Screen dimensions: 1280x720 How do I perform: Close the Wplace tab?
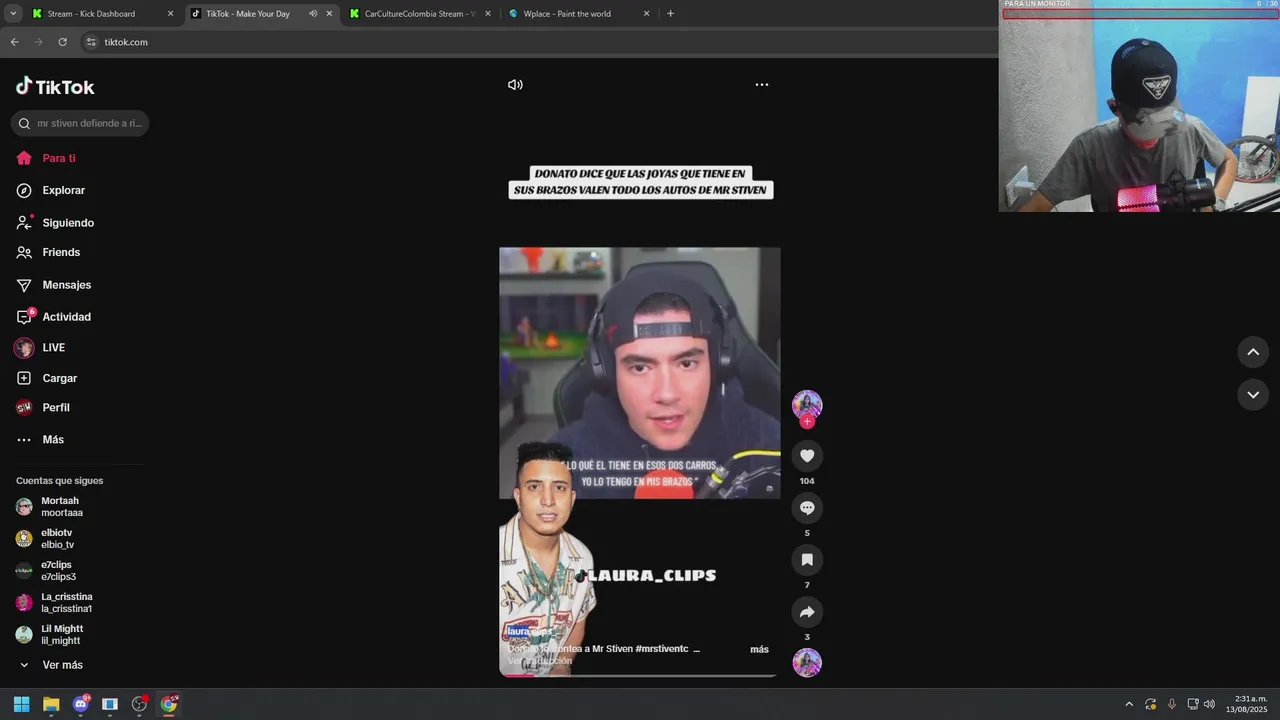(x=646, y=14)
